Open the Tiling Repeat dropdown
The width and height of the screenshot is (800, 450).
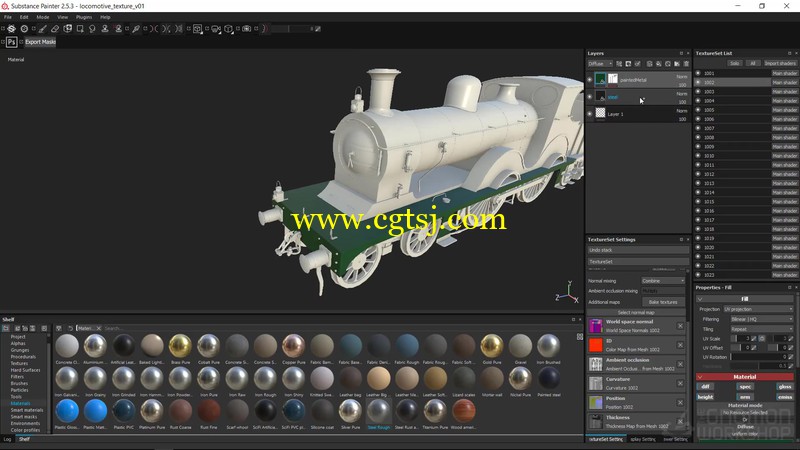tap(762, 329)
